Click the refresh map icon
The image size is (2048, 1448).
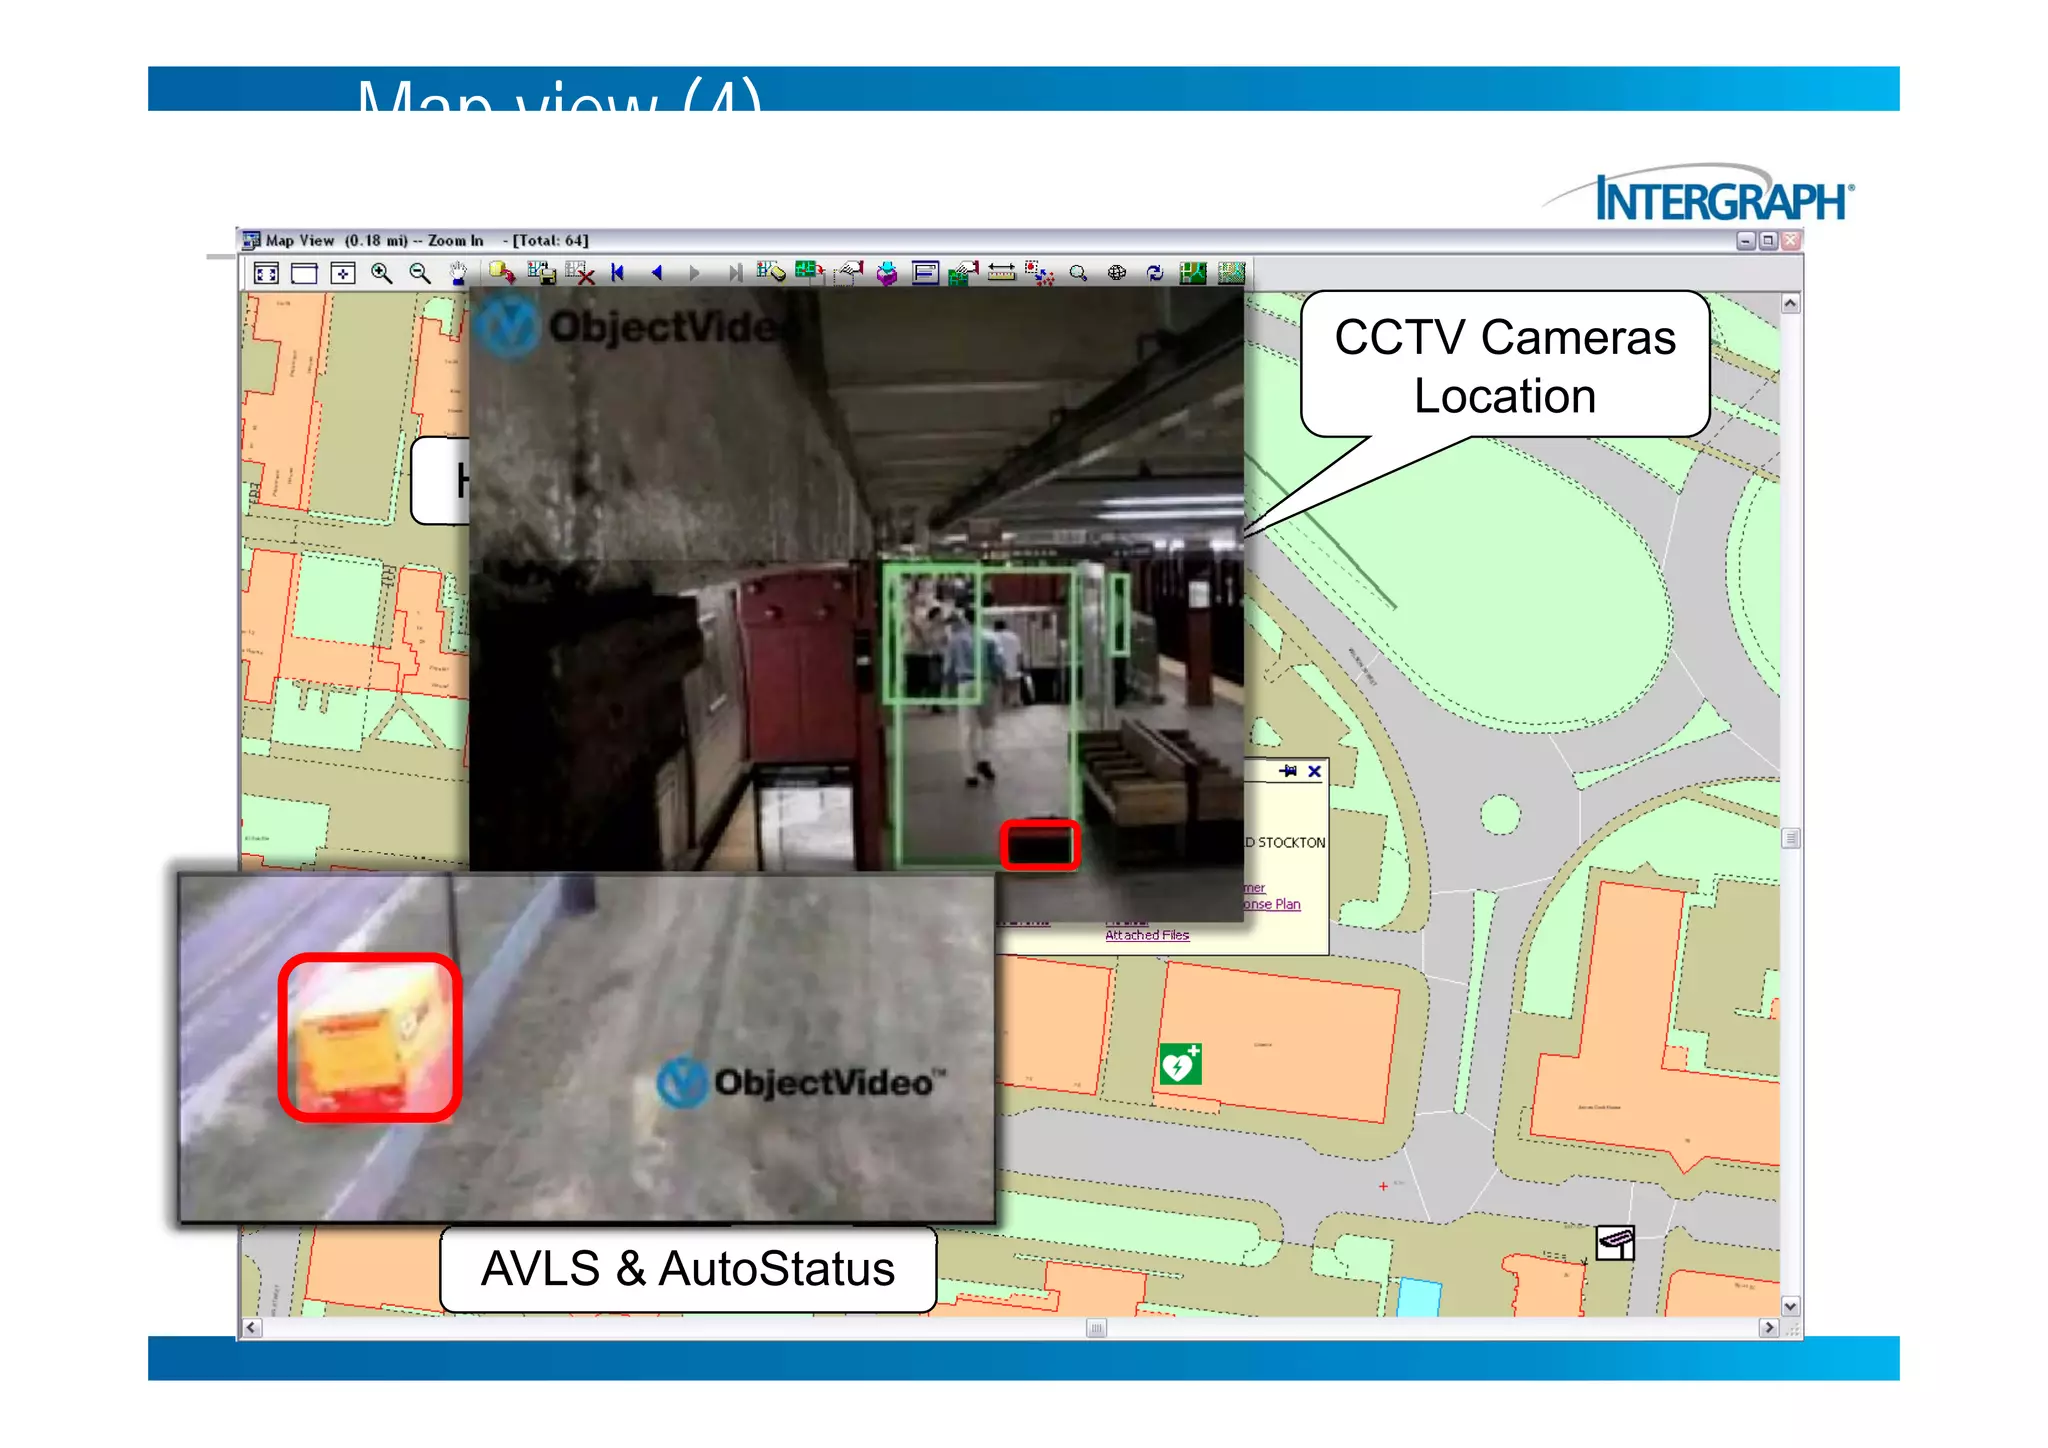(x=1155, y=273)
